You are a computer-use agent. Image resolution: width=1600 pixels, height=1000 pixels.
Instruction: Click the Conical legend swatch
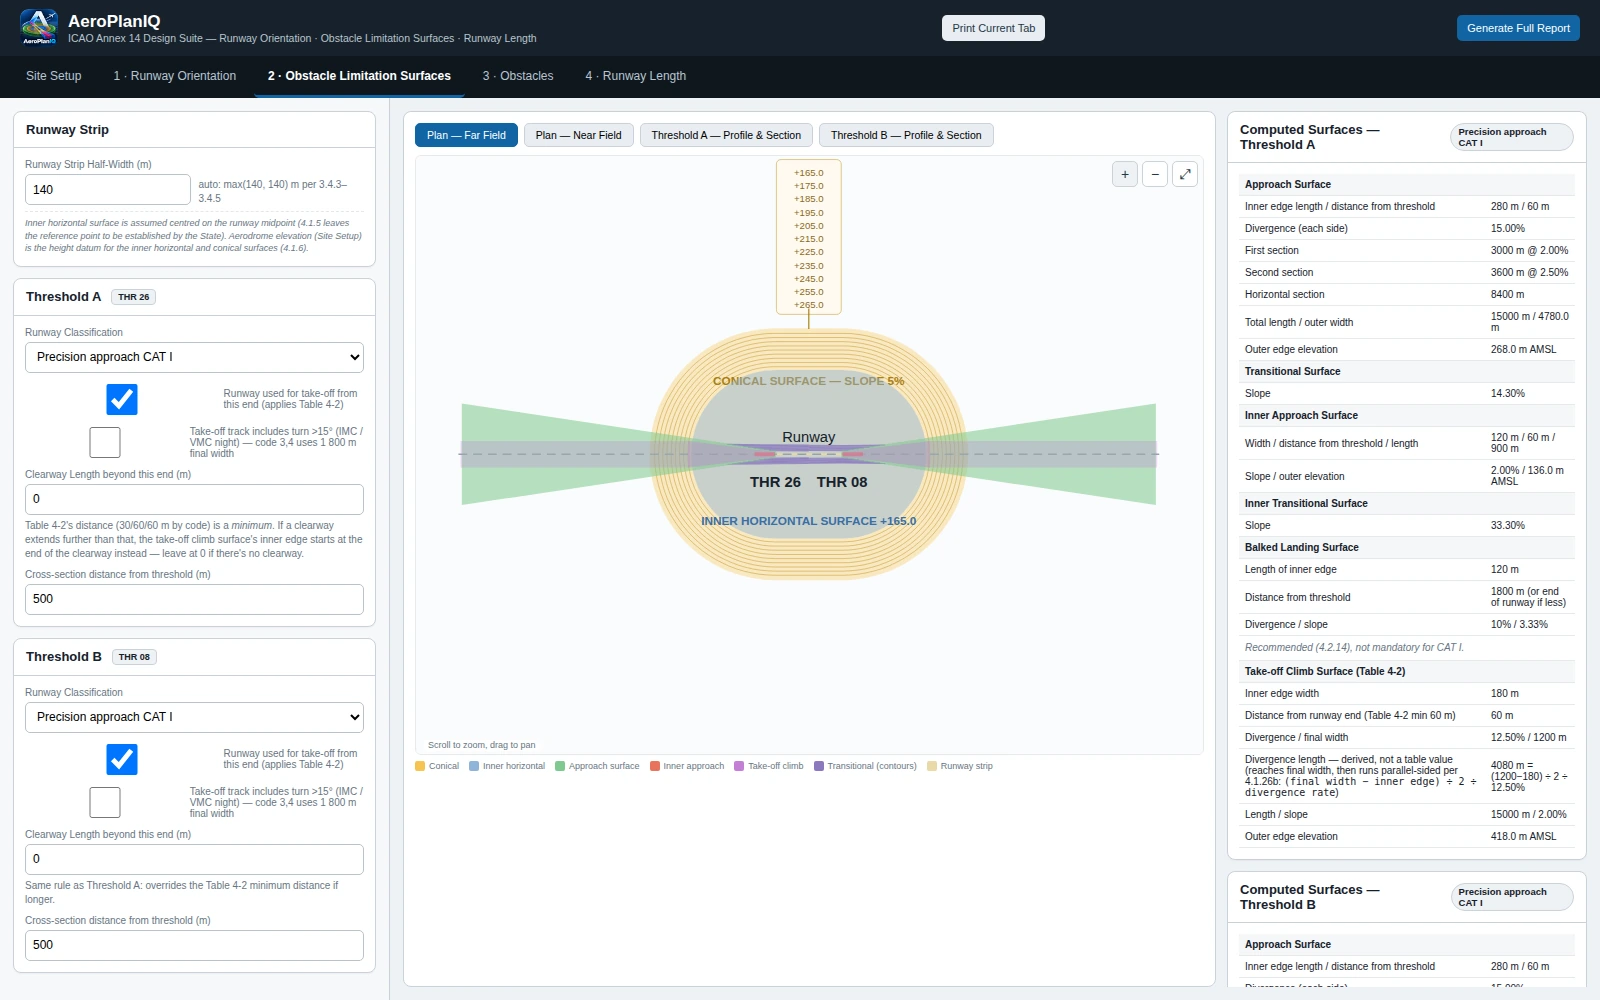(x=420, y=766)
